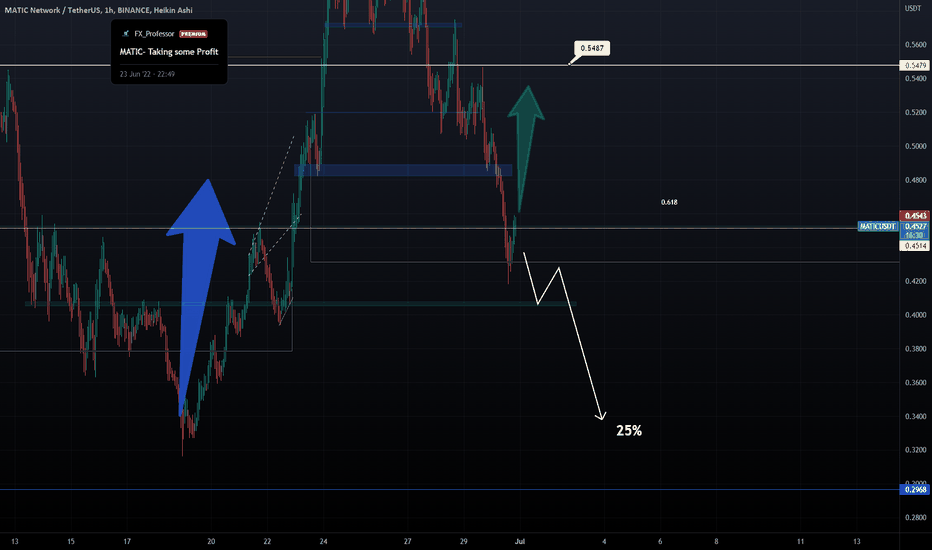Click the PREMIUM badge on idea card

pos(193,34)
